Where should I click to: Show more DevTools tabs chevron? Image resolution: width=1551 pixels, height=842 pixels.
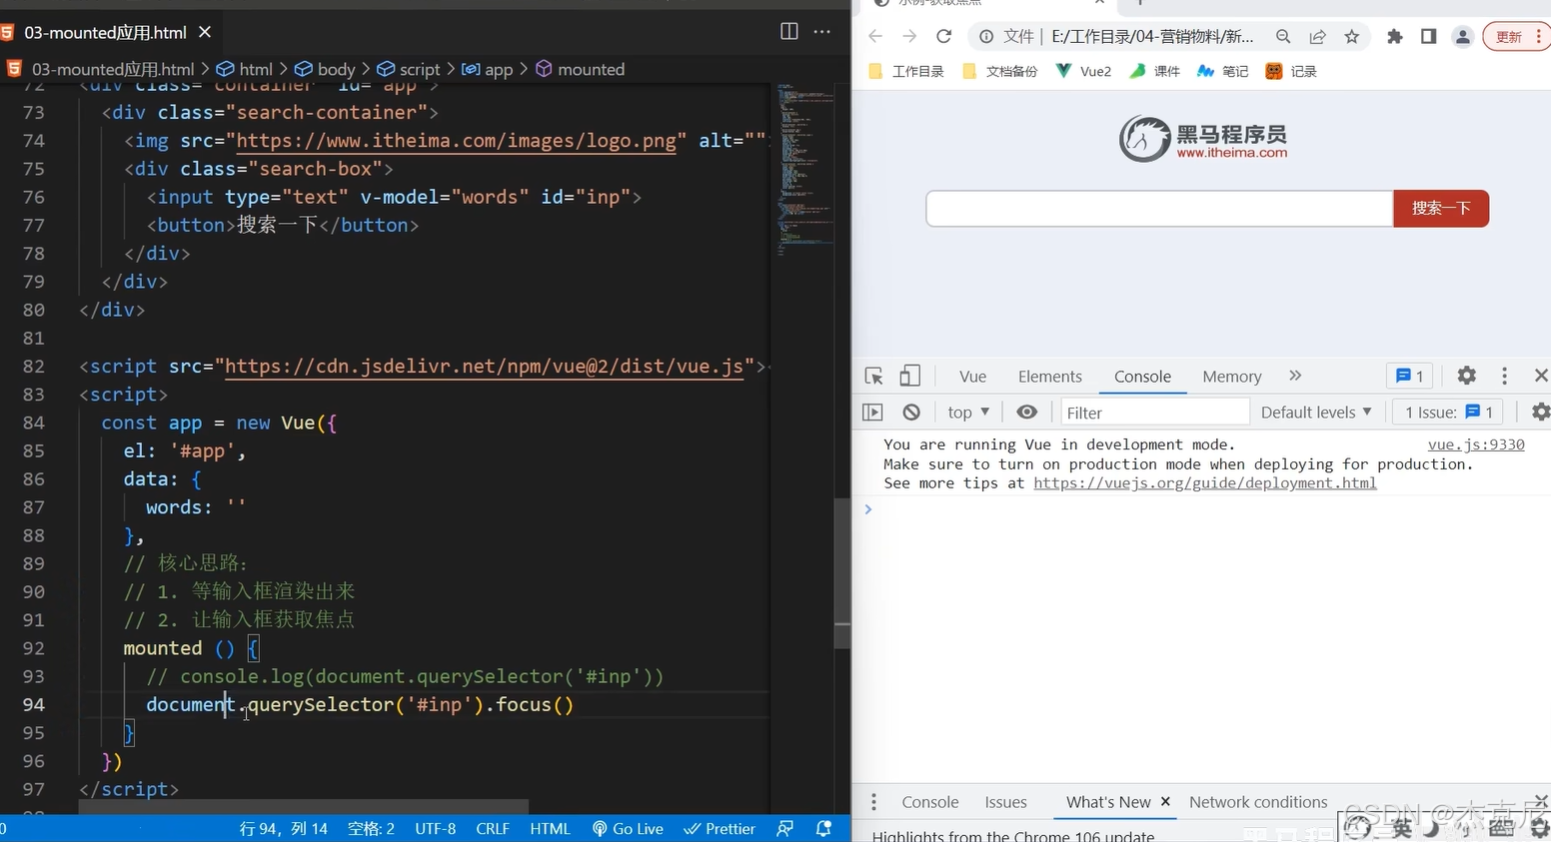[1295, 376]
